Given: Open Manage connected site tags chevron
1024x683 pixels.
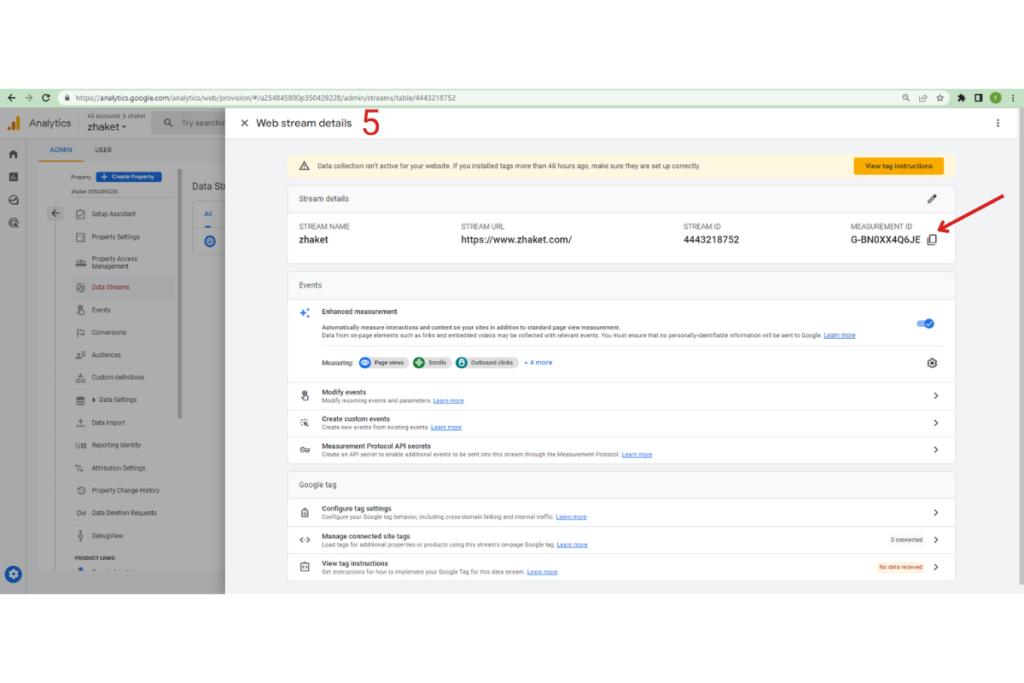Looking at the screenshot, I should [936, 540].
